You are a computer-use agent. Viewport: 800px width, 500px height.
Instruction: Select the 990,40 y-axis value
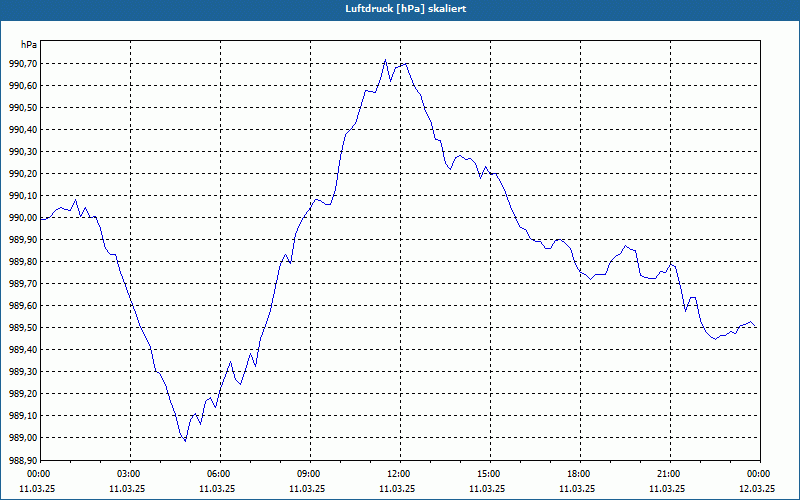(23, 130)
